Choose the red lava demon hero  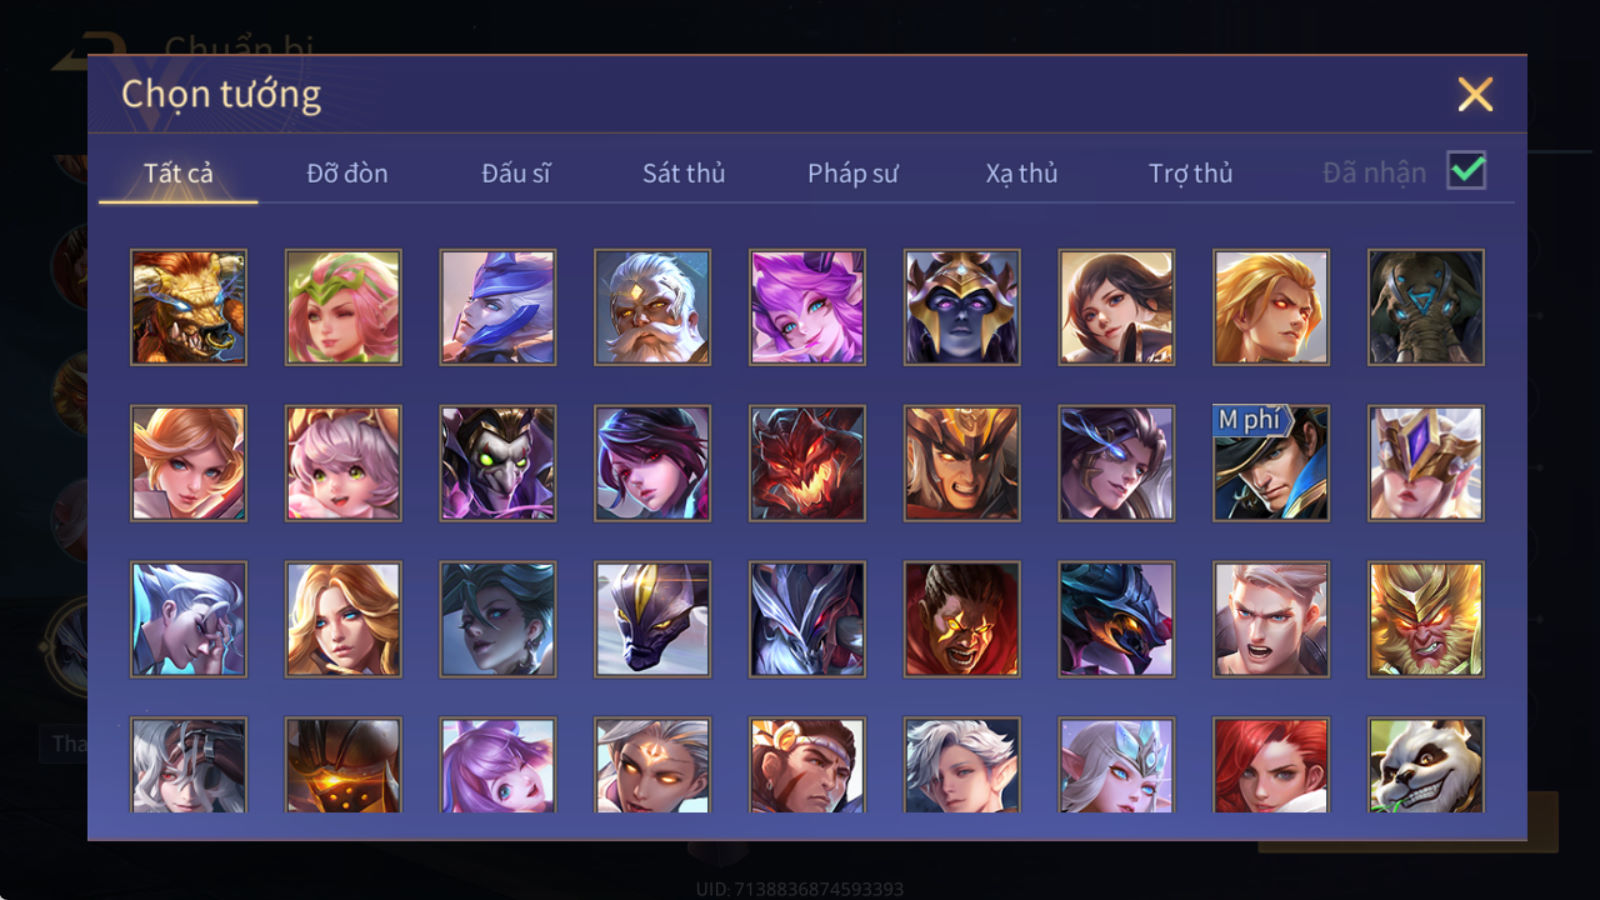click(x=807, y=463)
